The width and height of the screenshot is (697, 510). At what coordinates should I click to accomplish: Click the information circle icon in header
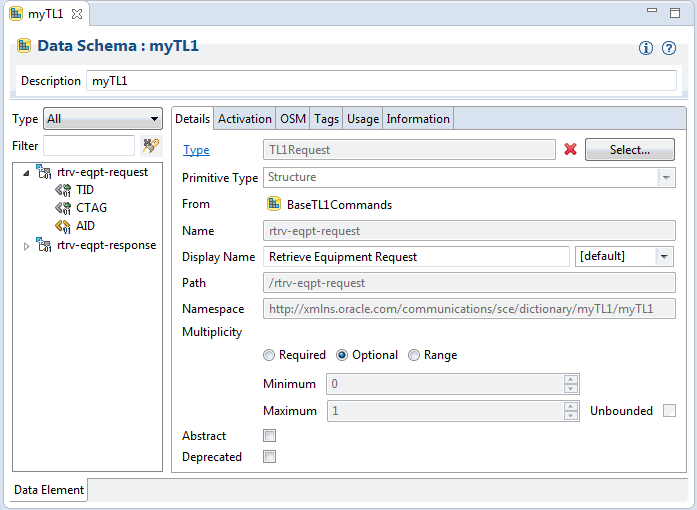pyautogui.click(x=646, y=48)
